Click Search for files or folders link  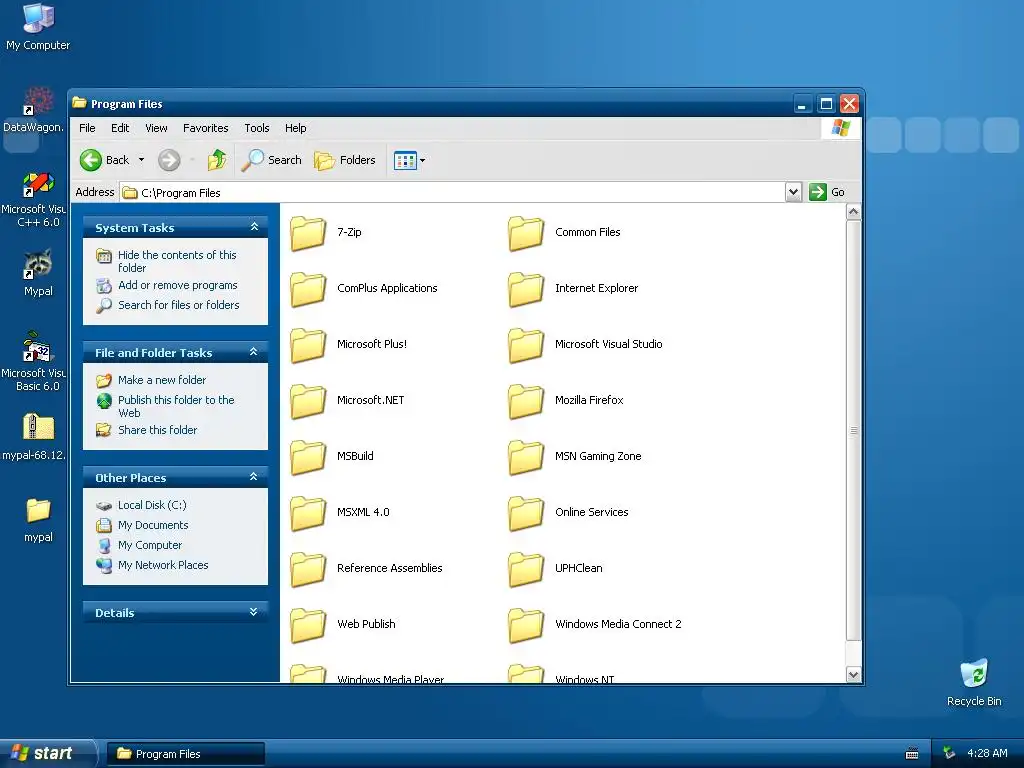(x=178, y=305)
